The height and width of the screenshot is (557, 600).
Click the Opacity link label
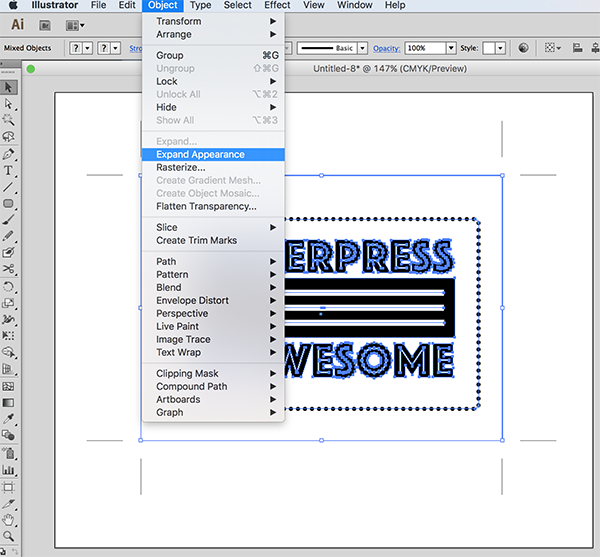(x=386, y=48)
